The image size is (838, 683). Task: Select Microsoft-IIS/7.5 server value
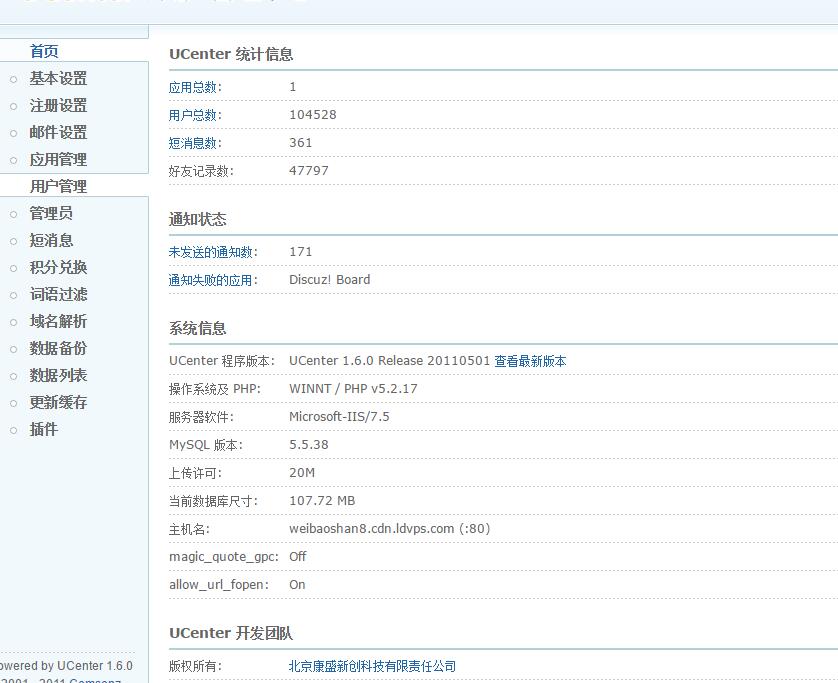[x=339, y=417]
